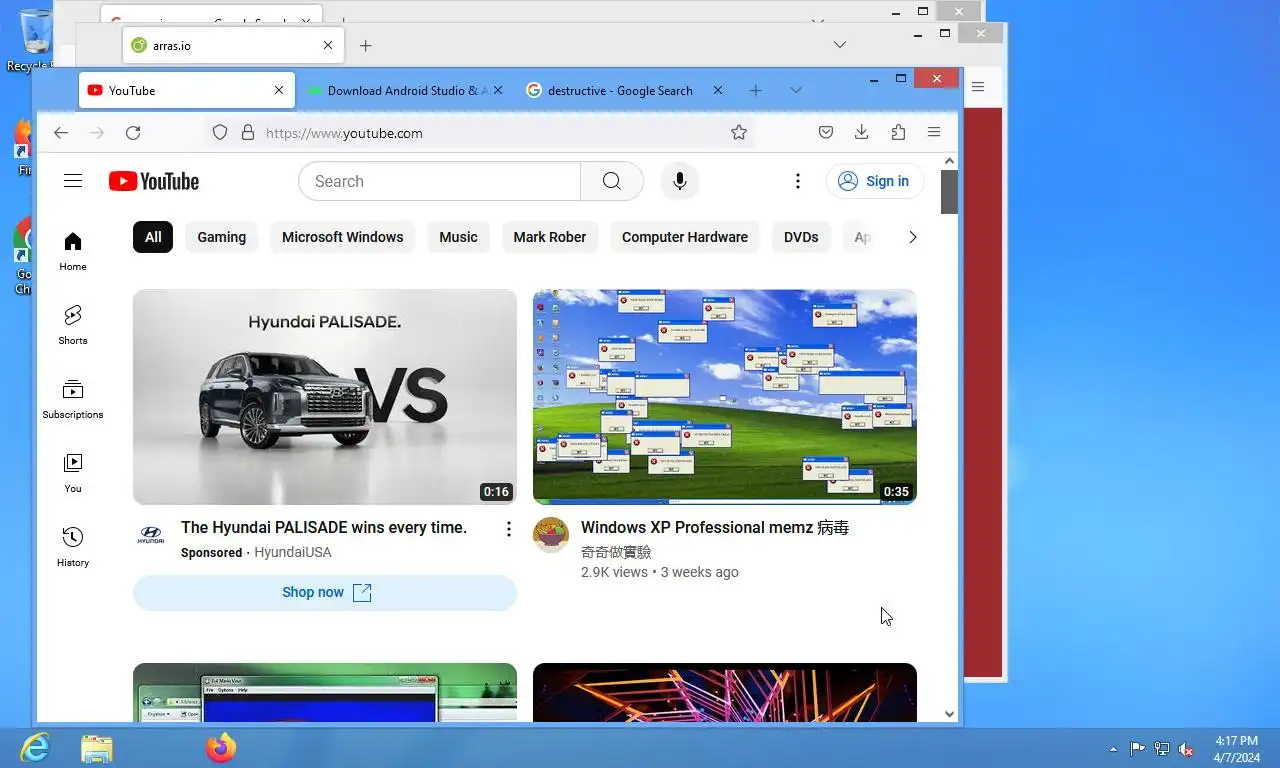
Task: Select the All filter chip
Action: [x=153, y=237]
